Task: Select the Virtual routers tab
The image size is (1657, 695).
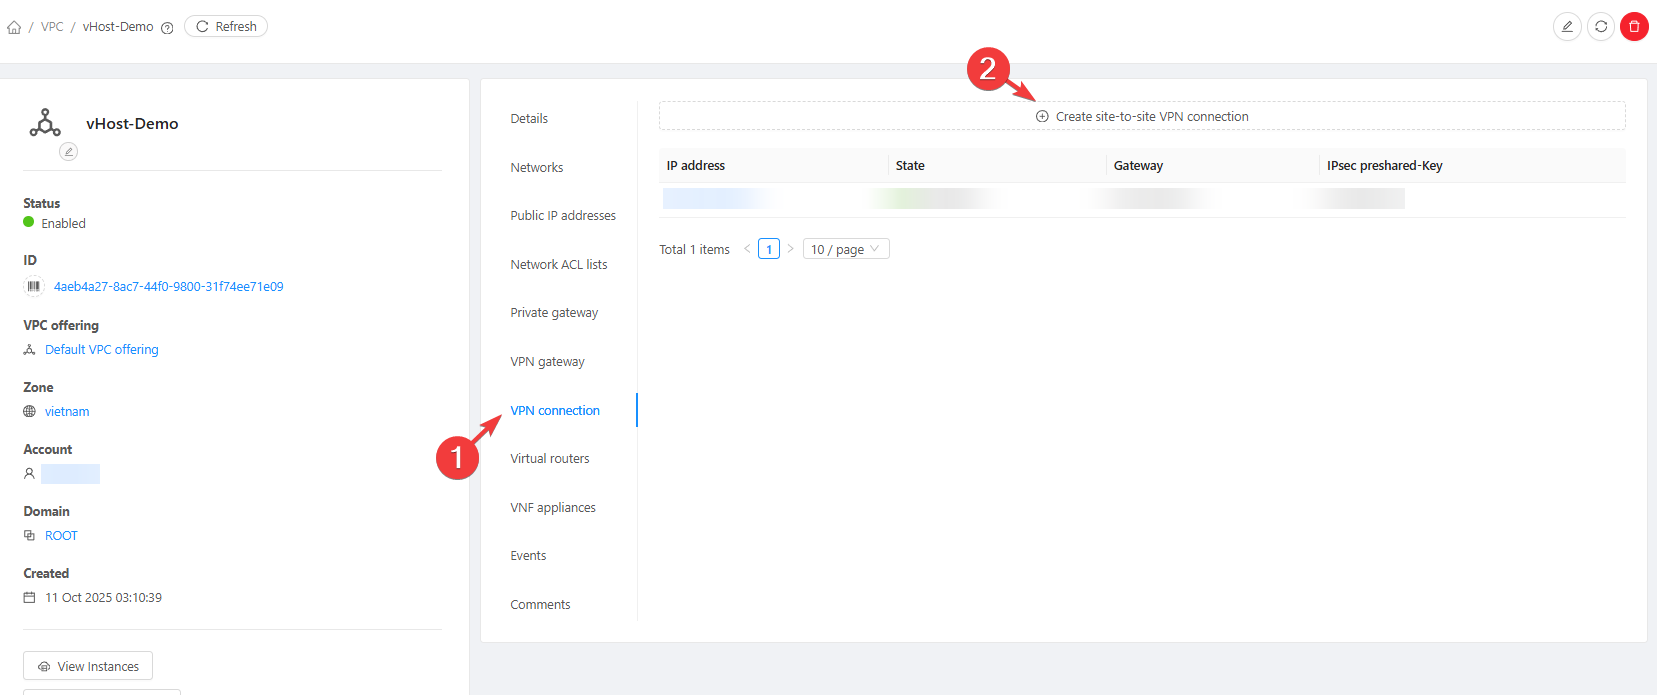Action: pyautogui.click(x=549, y=459)
